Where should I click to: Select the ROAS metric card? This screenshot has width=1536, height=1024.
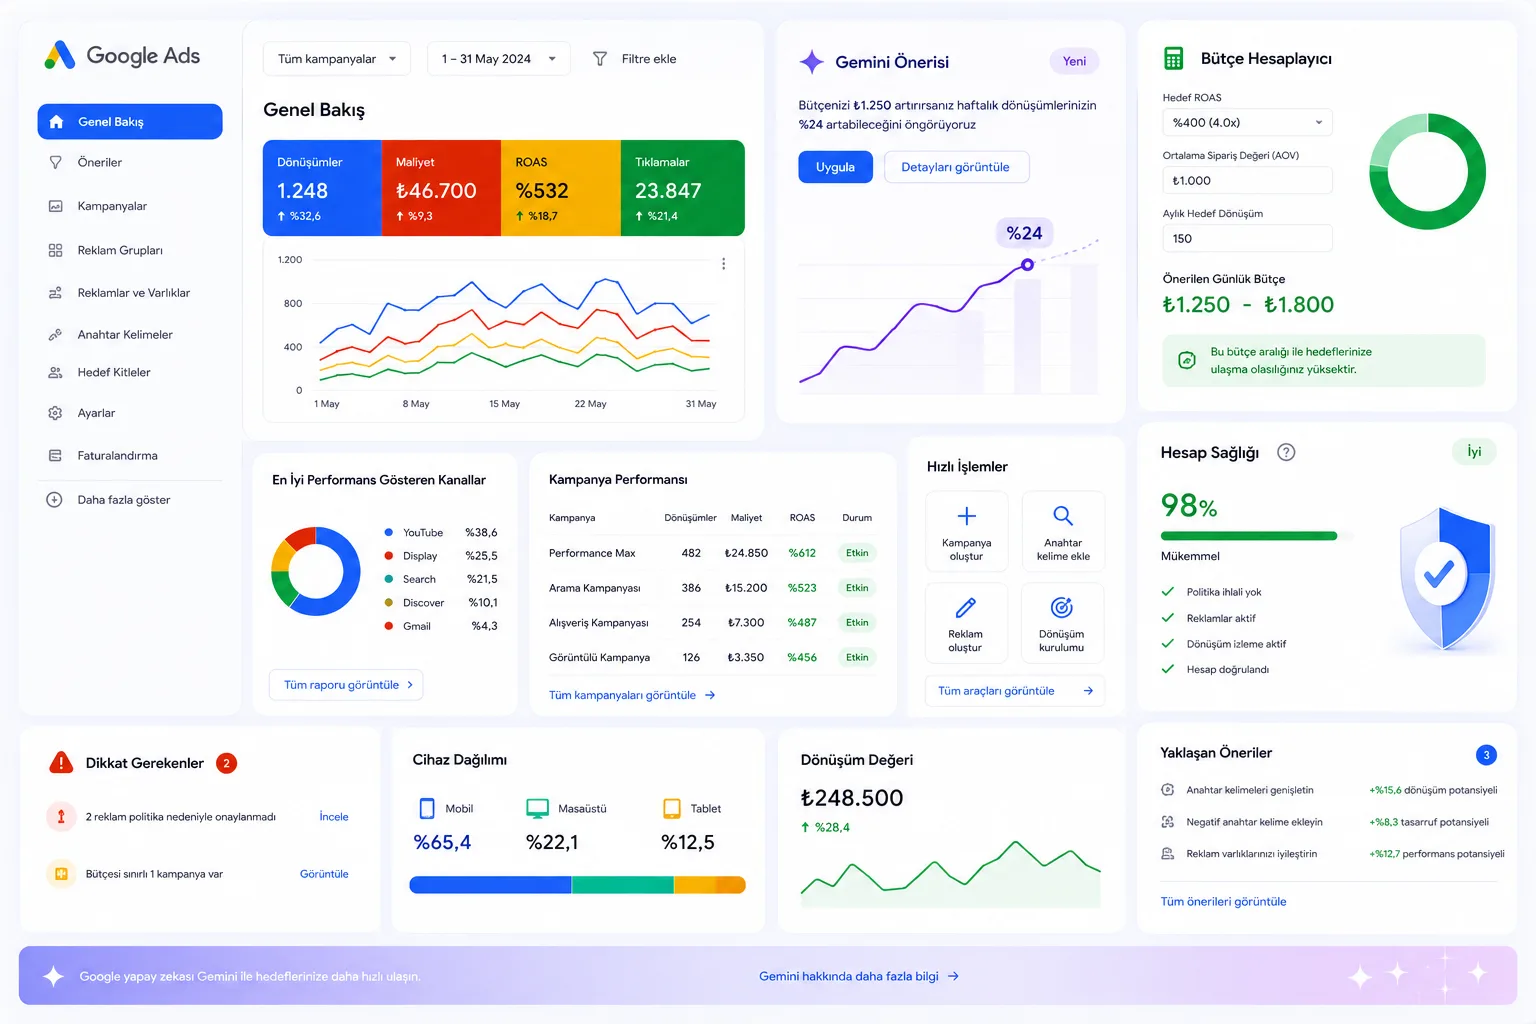tap(561, 188)
